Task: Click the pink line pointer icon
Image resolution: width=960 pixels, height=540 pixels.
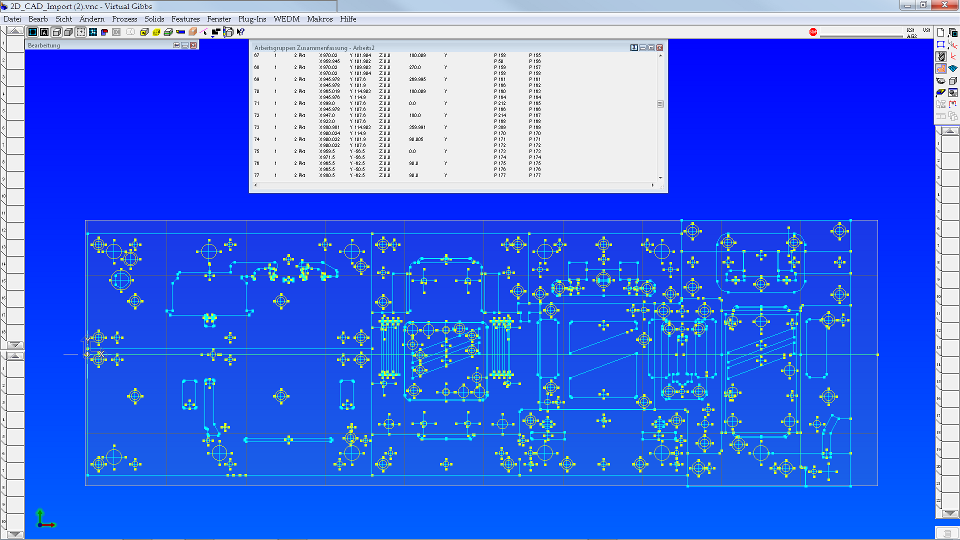Action: (x=203, y=32)
